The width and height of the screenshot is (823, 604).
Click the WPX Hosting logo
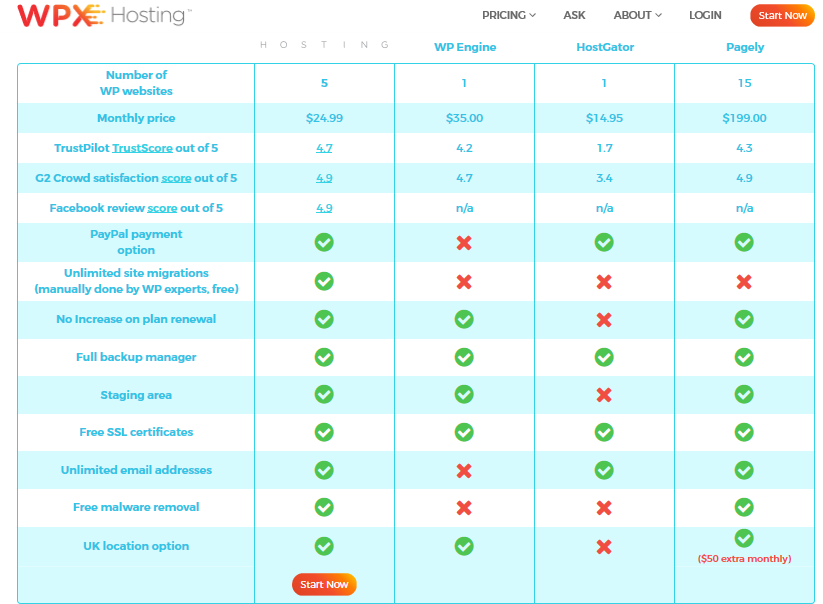pos(104,15)
